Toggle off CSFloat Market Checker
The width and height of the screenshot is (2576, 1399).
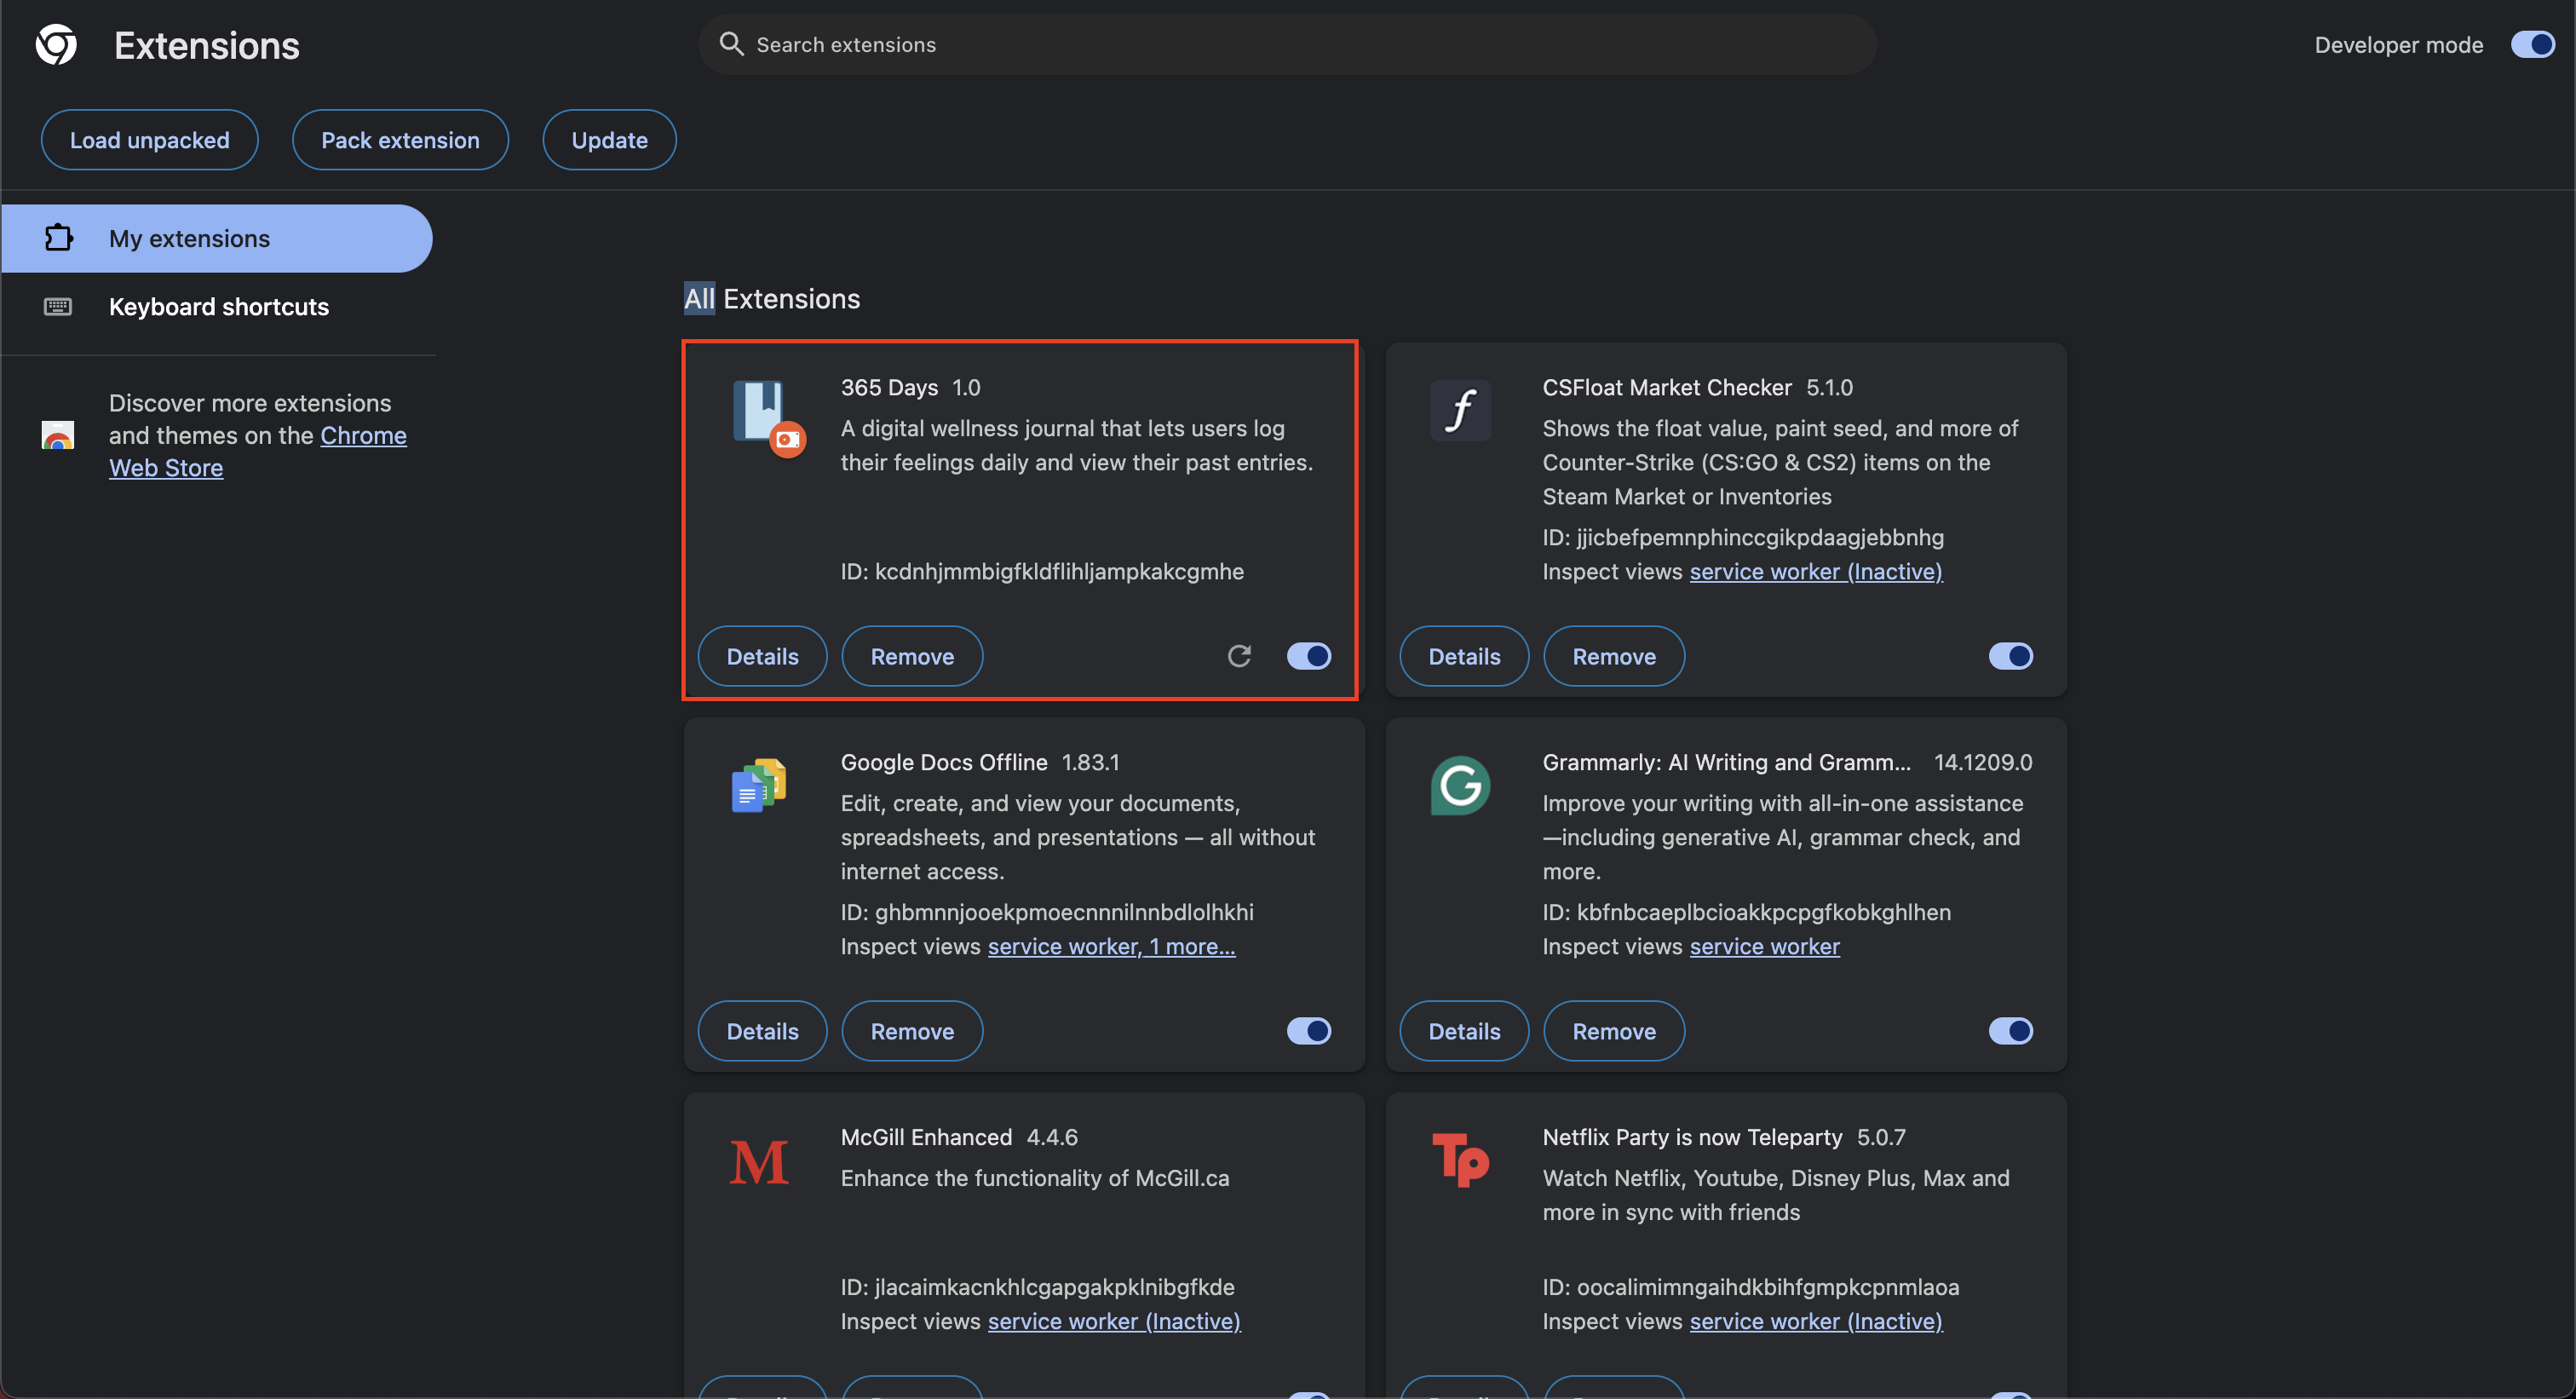(x=2010, y=656)
